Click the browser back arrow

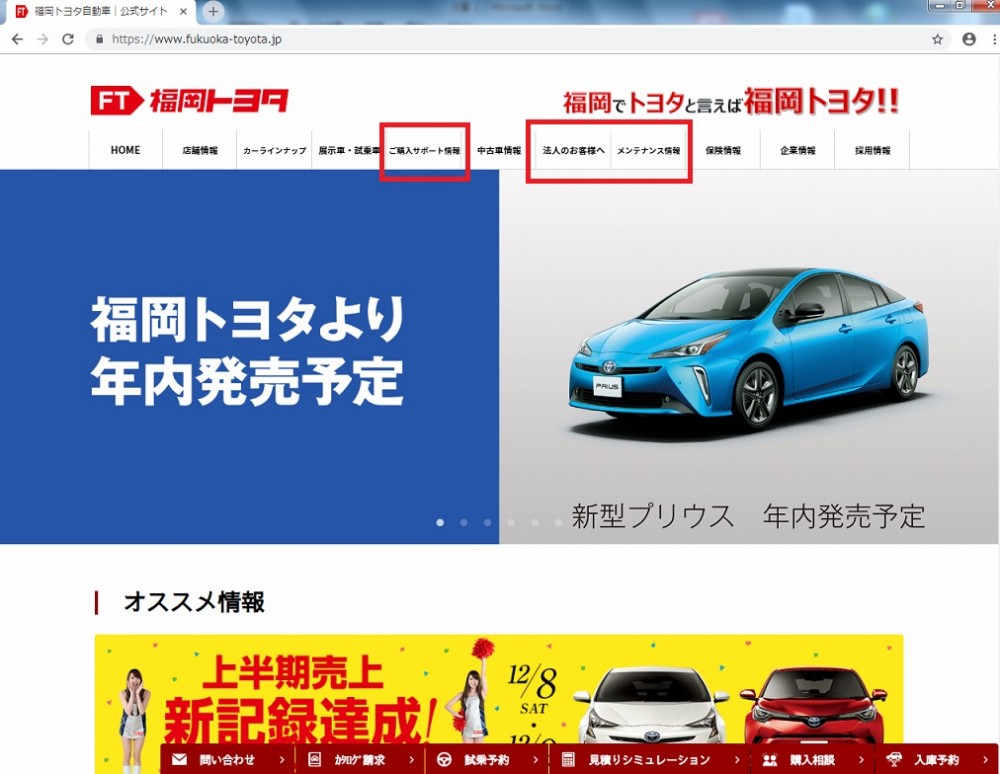[17, 40]
